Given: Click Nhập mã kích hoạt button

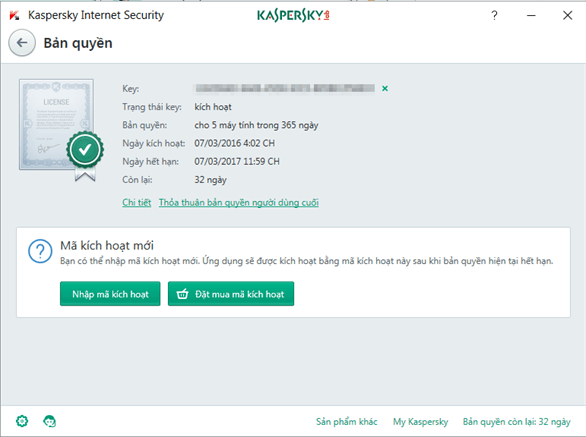Looking at the screenshot, I should coord(110,294).
